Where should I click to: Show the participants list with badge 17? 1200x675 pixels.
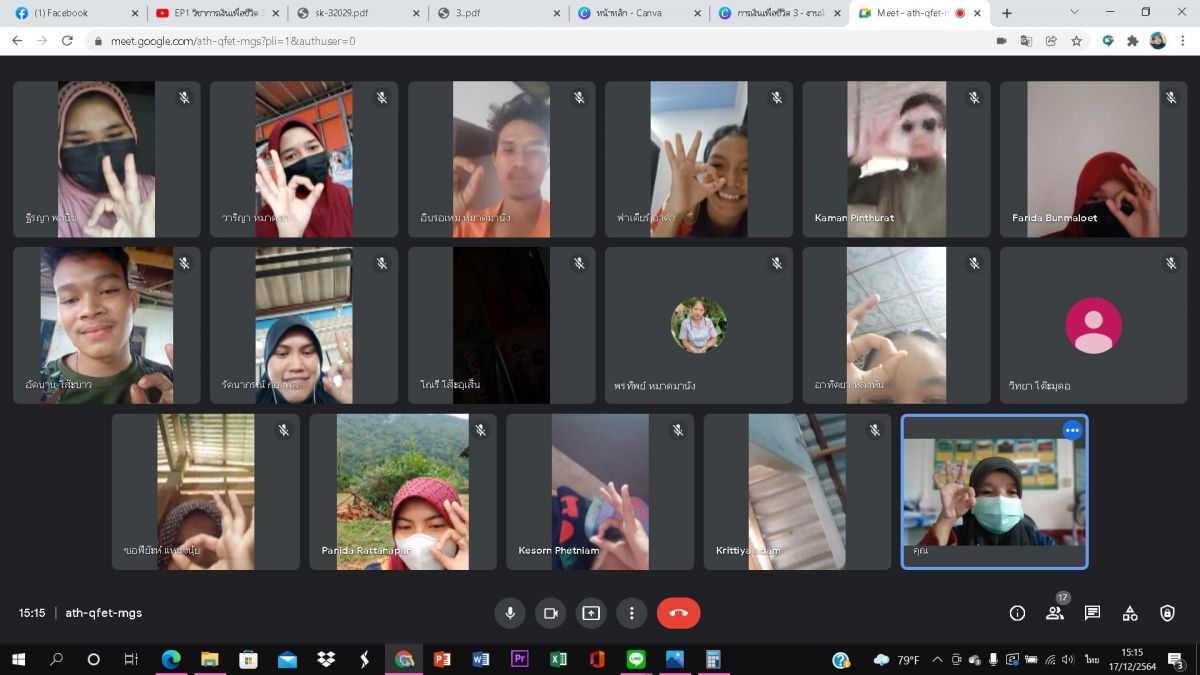pos(1055,613)
